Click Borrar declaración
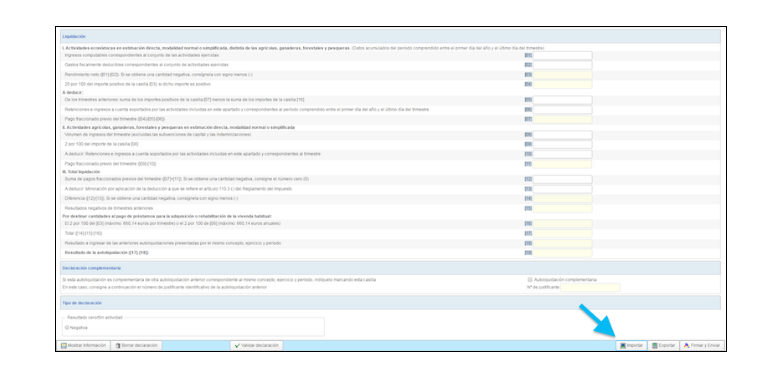Image resolution: width=761 pixels, height=376 pixels. click(x=136, y=345)
